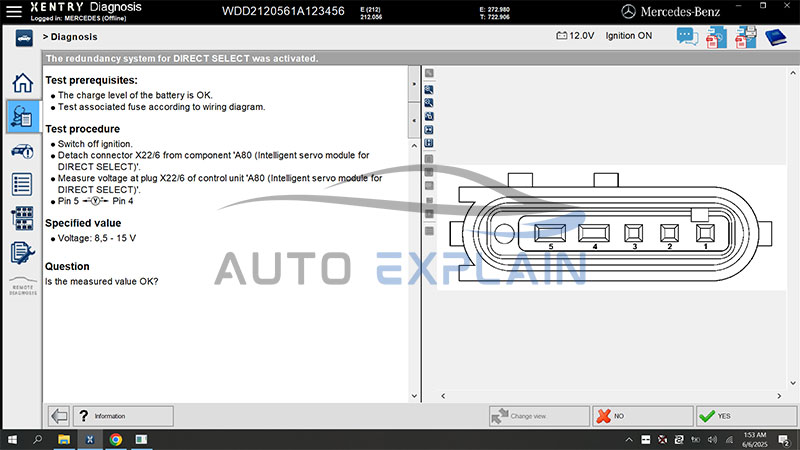Switch to the XENTRY taskbar app

(x=90, y=439)
